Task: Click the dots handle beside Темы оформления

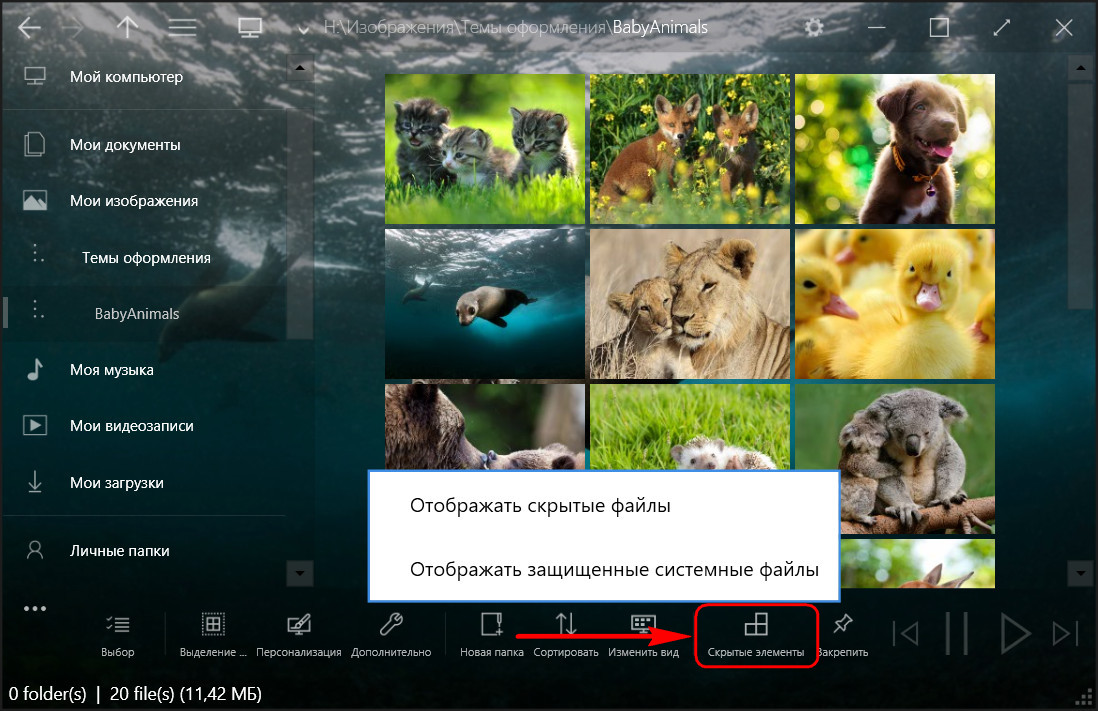Action: (38, 253)
